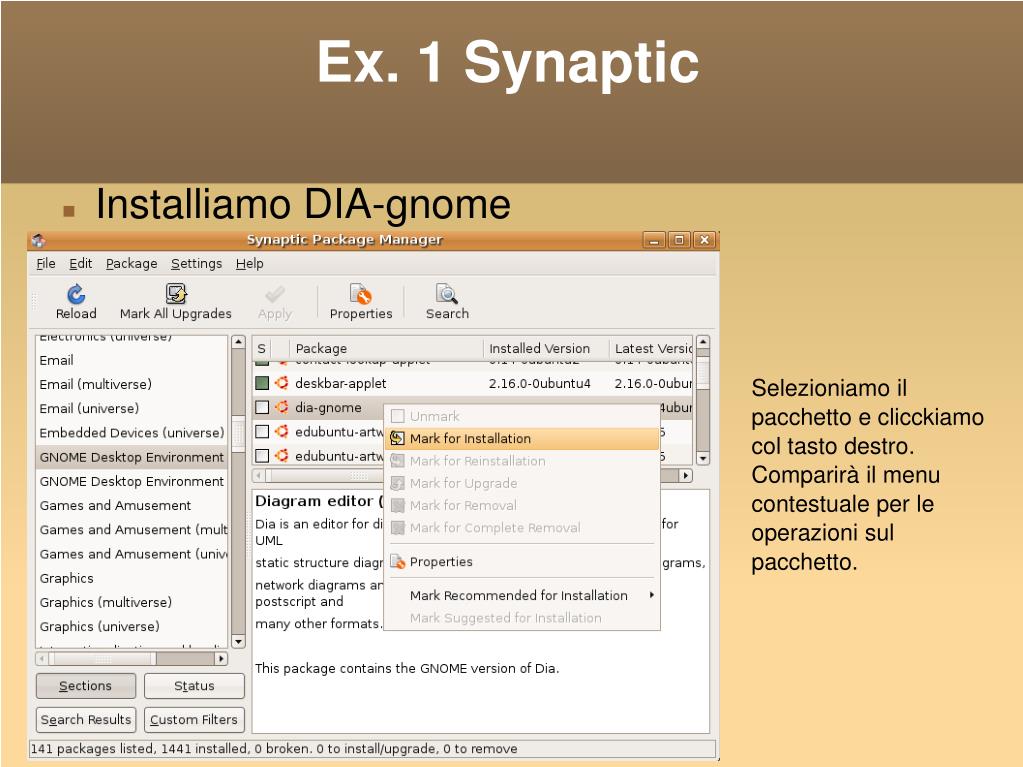Click the Mark for Reinstallation menu icon

coord(397,461)
